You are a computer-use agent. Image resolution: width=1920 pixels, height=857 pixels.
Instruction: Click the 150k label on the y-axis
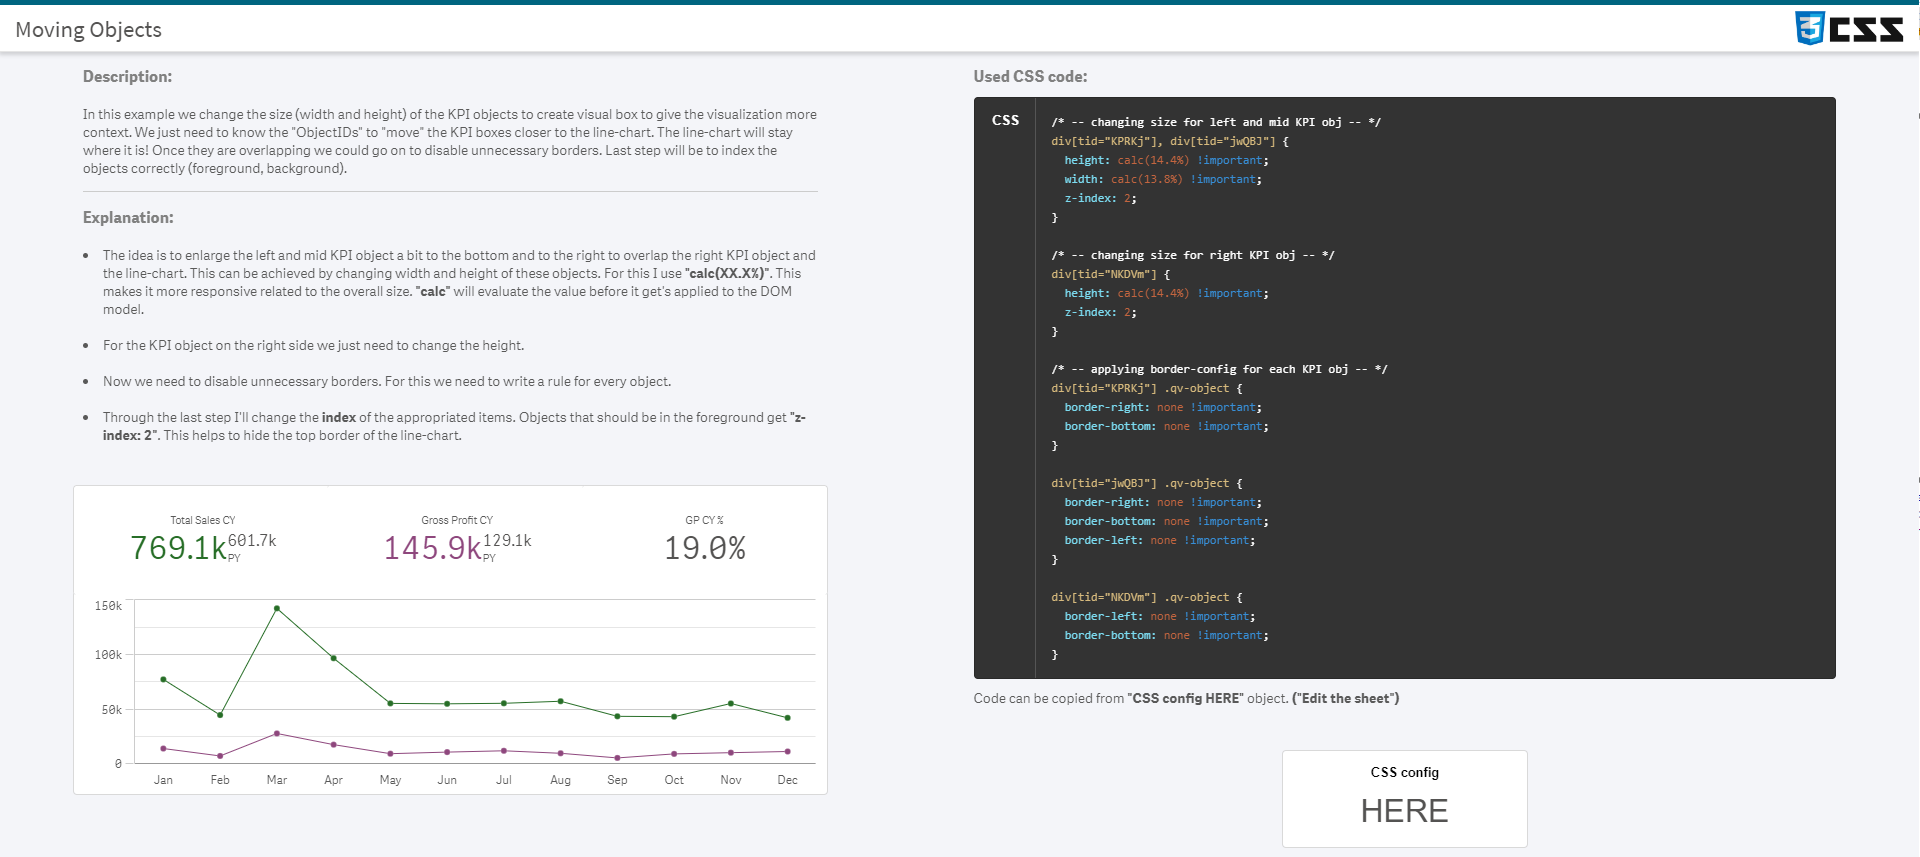point(108,606)
